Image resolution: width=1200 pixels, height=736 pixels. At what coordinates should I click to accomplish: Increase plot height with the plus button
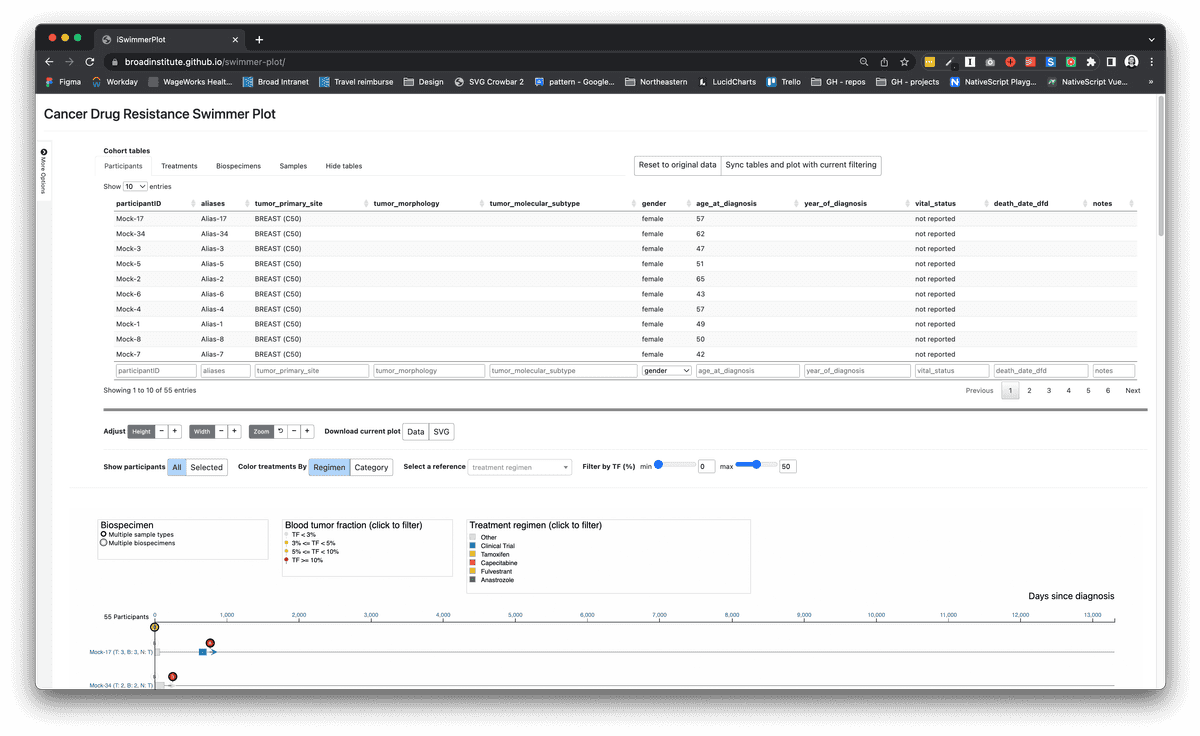click(x=175, y=432)
